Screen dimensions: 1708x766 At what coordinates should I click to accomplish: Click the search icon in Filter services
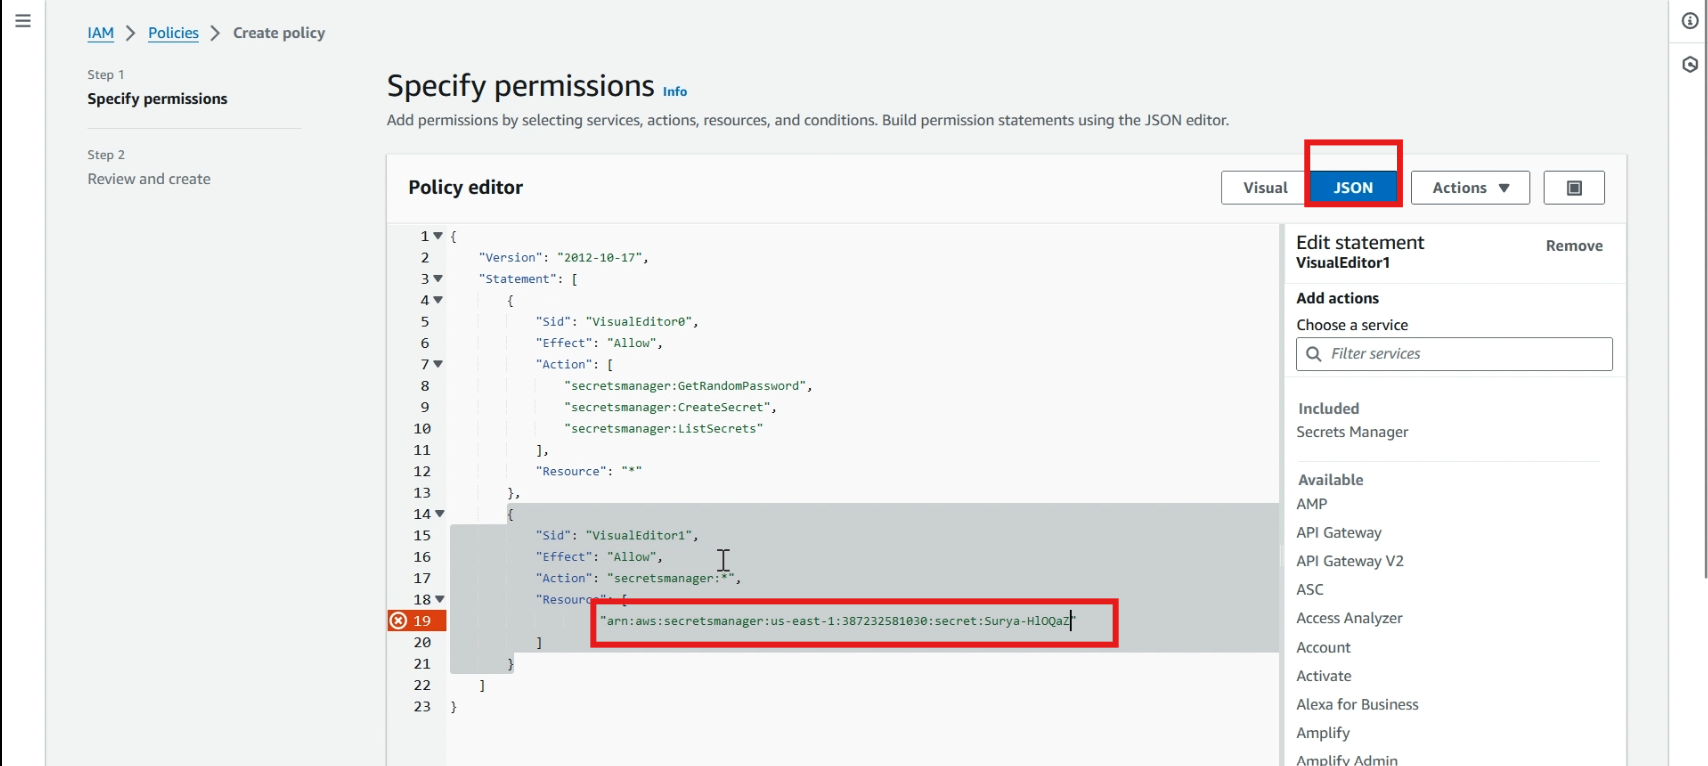(1314, 354)
